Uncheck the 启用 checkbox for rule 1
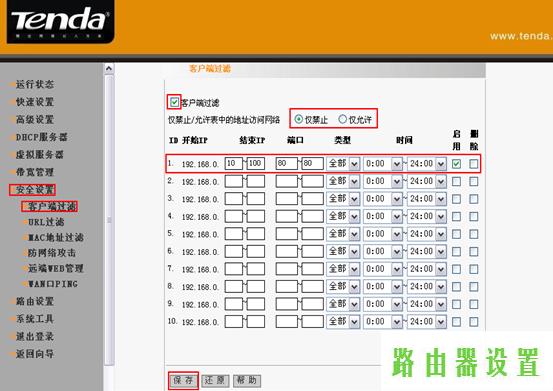 (456, 164)
